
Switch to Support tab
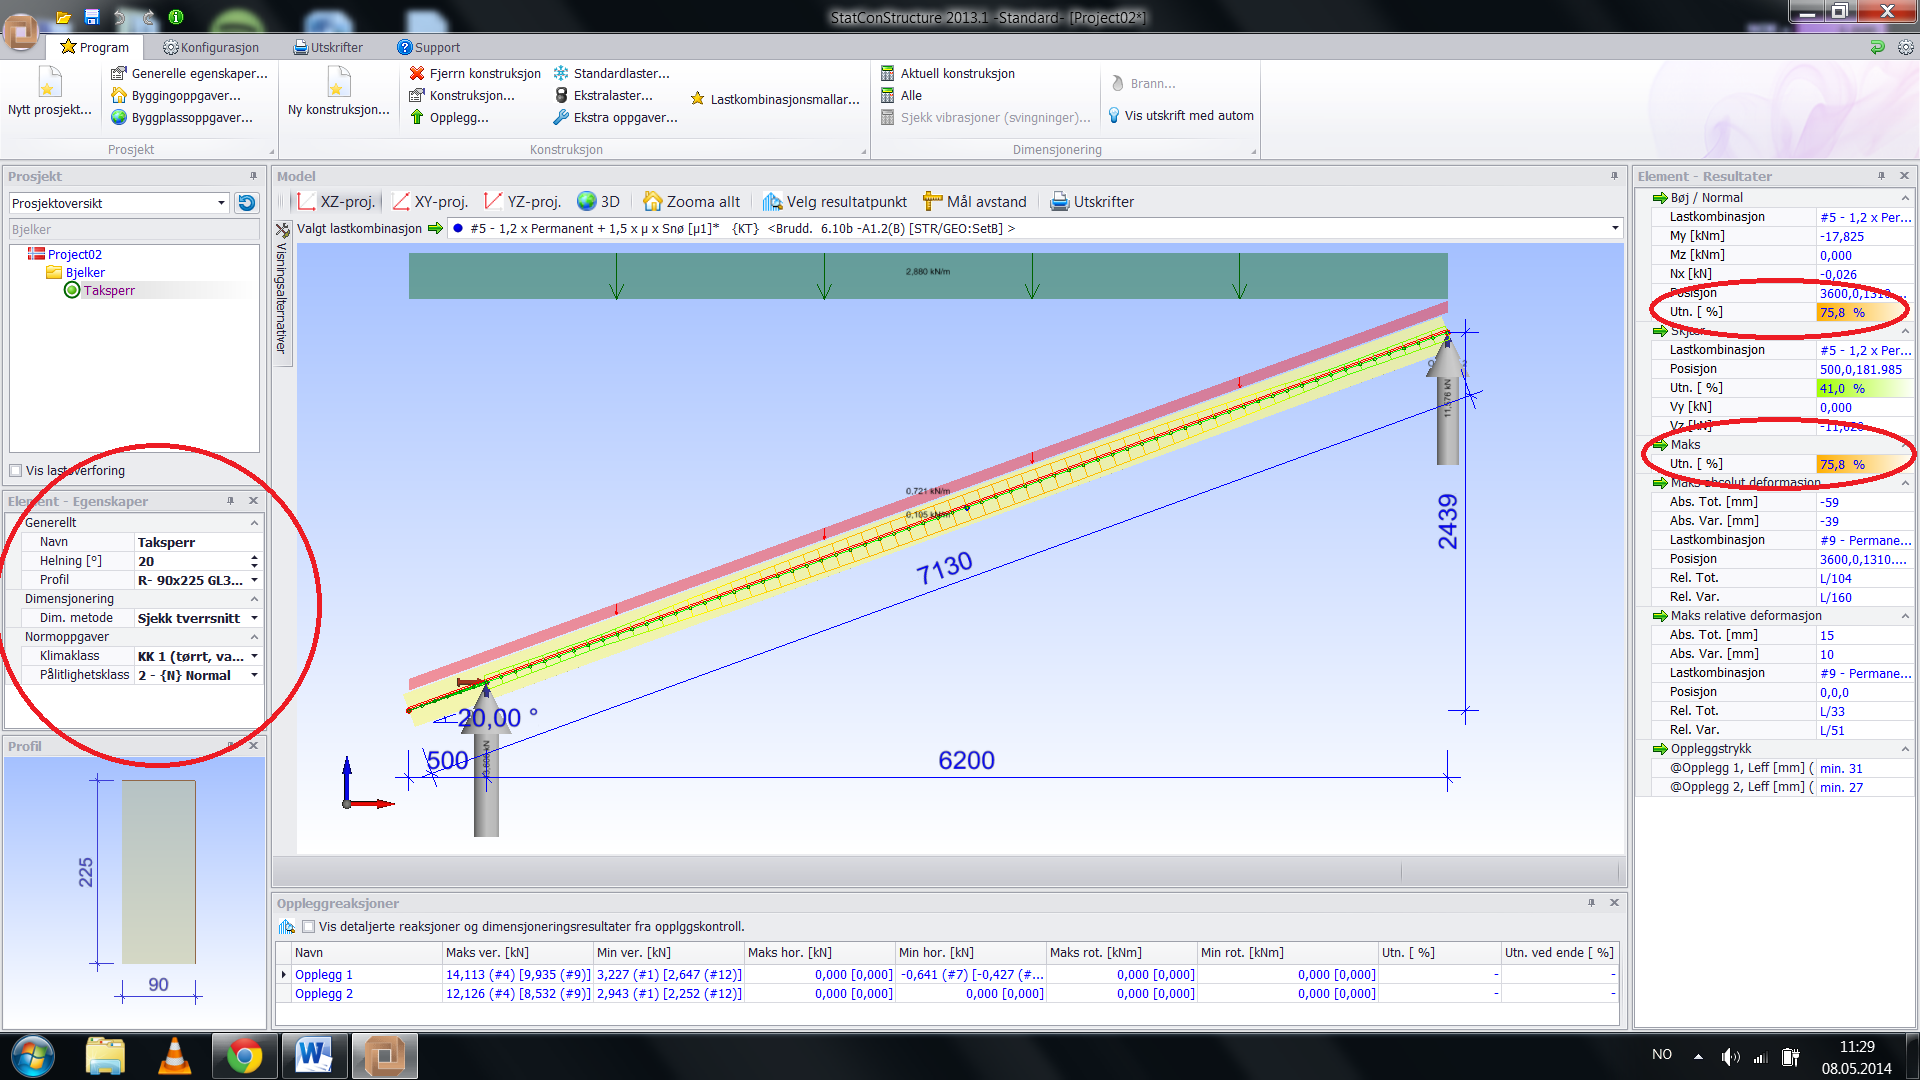click(428, 47)
